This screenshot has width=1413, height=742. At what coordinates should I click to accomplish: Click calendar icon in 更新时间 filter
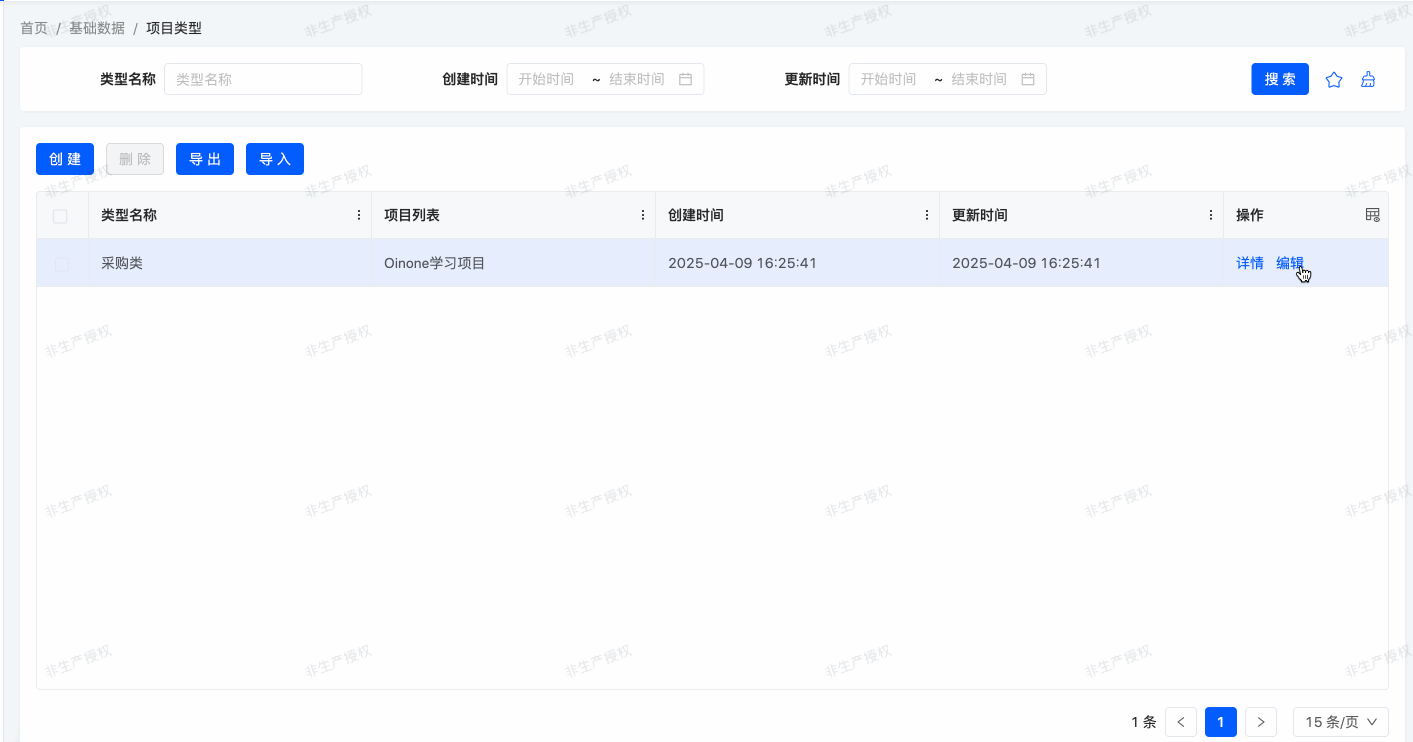[x=1028, y=79]
